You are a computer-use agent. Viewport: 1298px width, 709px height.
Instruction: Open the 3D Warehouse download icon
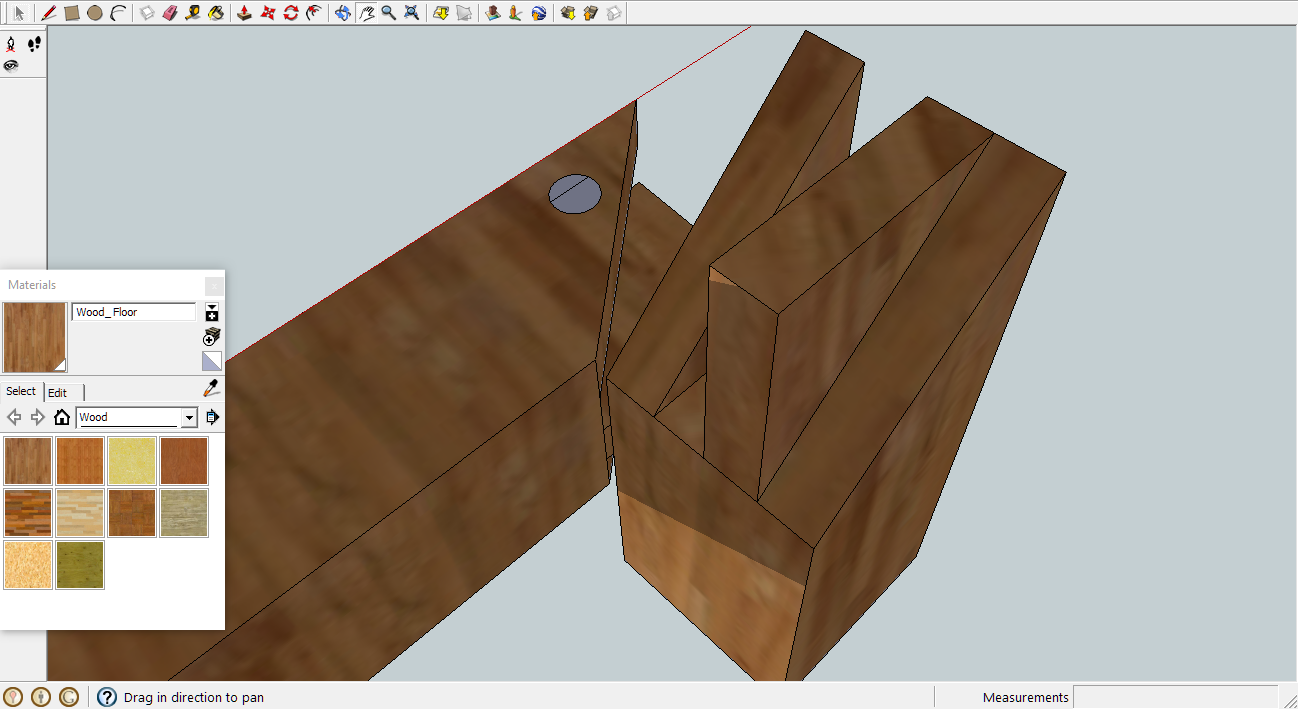pyautogui.click(x=567, y=13)
